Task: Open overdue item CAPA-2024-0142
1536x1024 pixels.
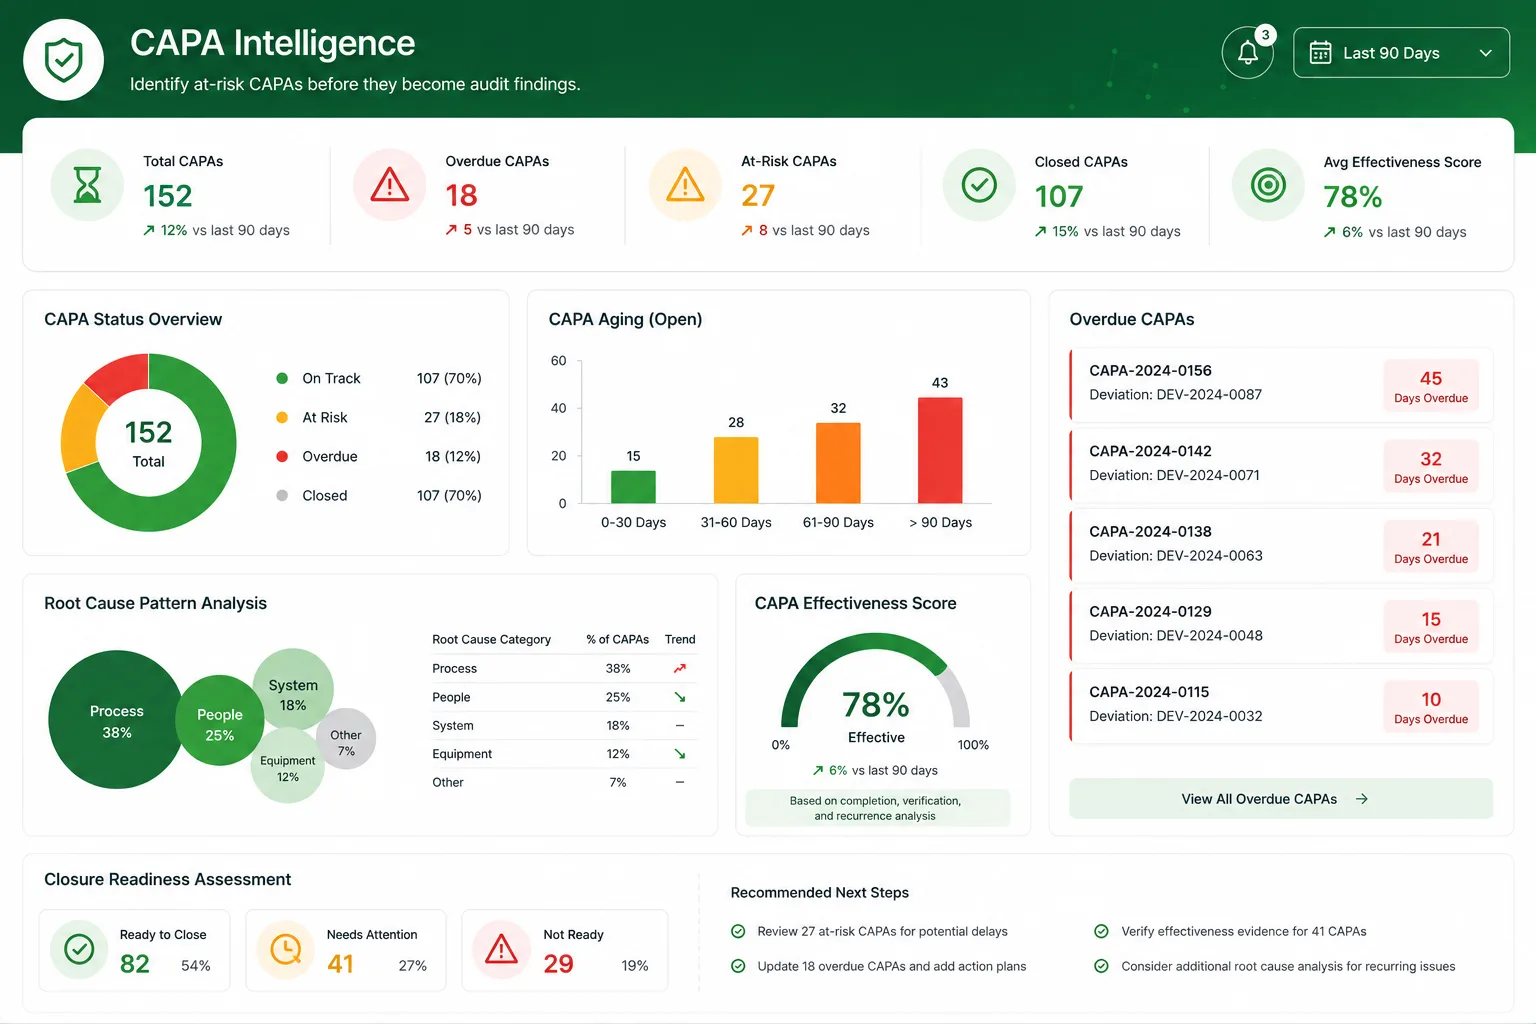Action: coord(1281,465)
